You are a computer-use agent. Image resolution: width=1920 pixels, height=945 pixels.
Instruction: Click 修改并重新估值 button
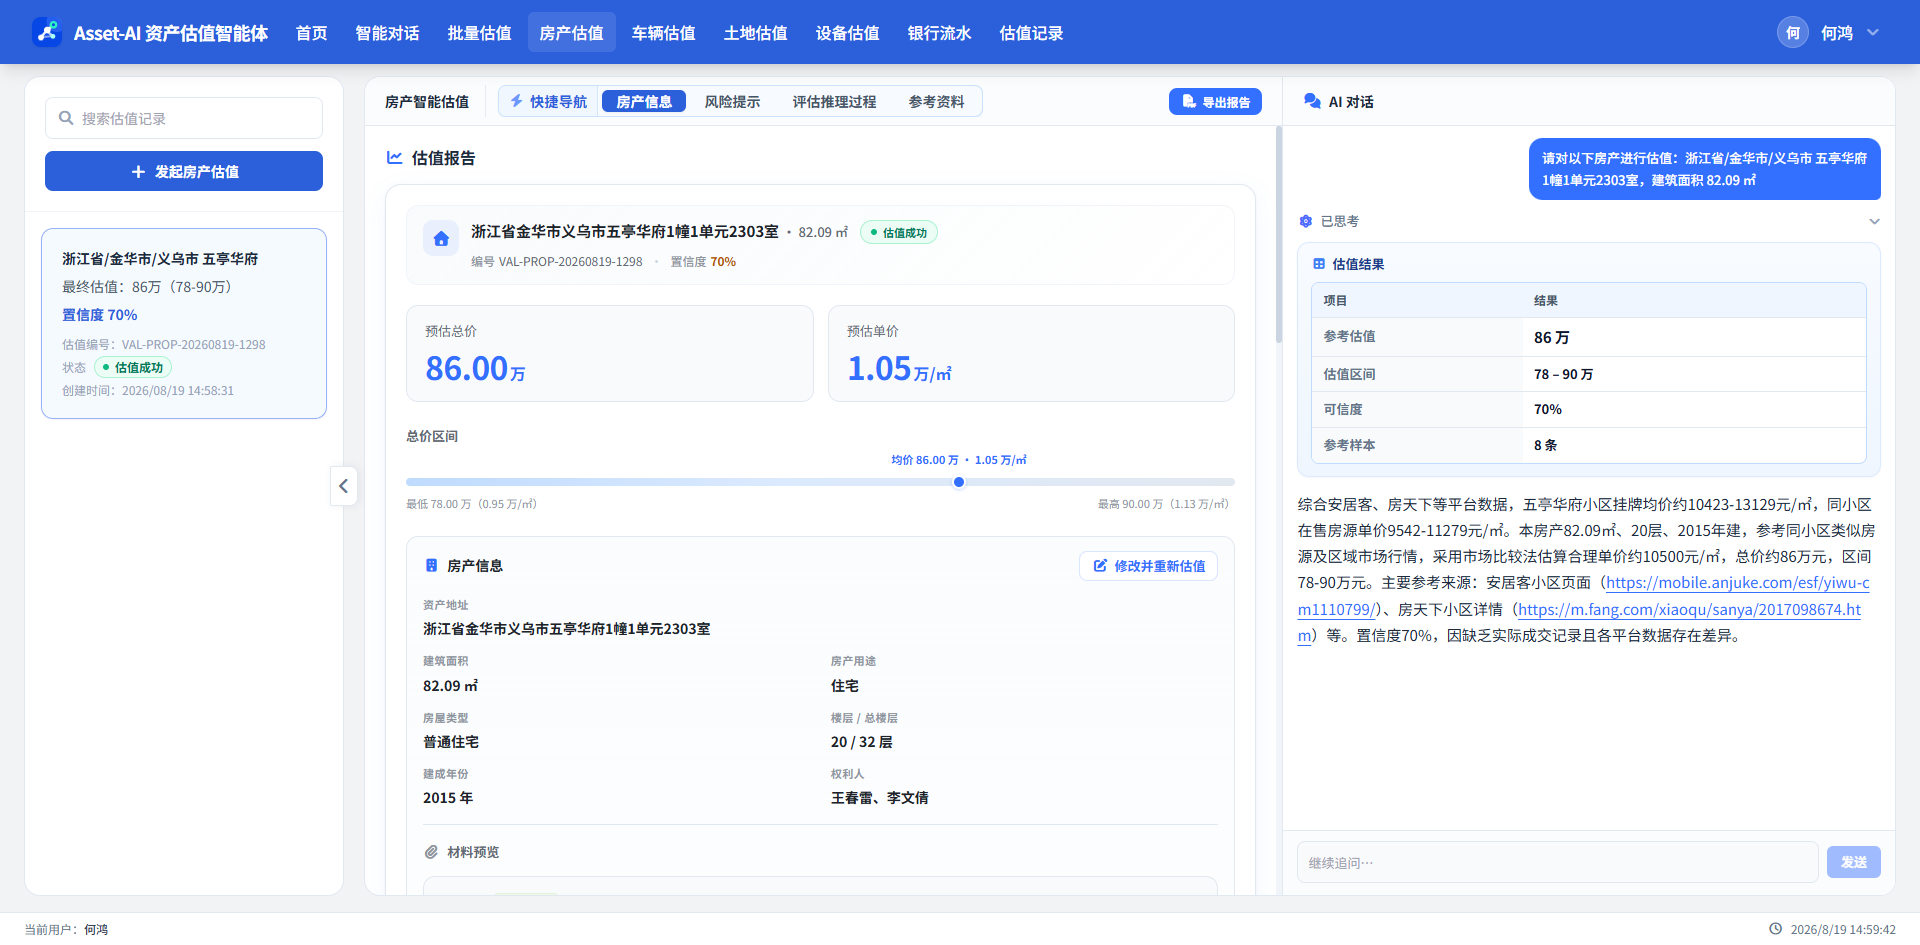(1148, 566)
